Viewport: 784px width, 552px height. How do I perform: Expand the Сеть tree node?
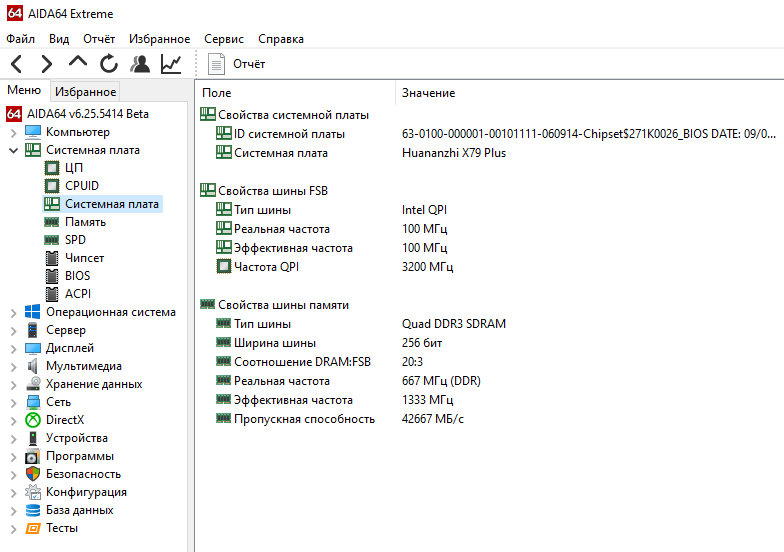[14, 402]
